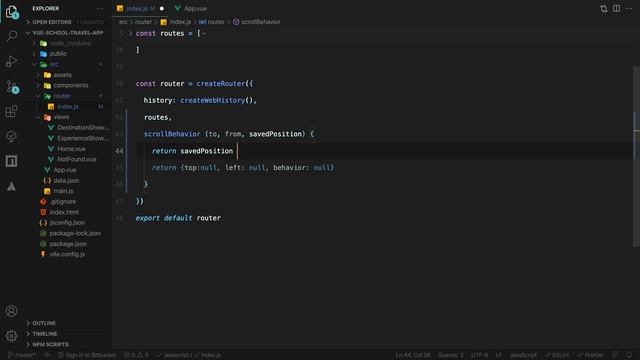The image size is (640, 360).
Task: Change file encoding UTF-8
Action: (x=479, y=355)
